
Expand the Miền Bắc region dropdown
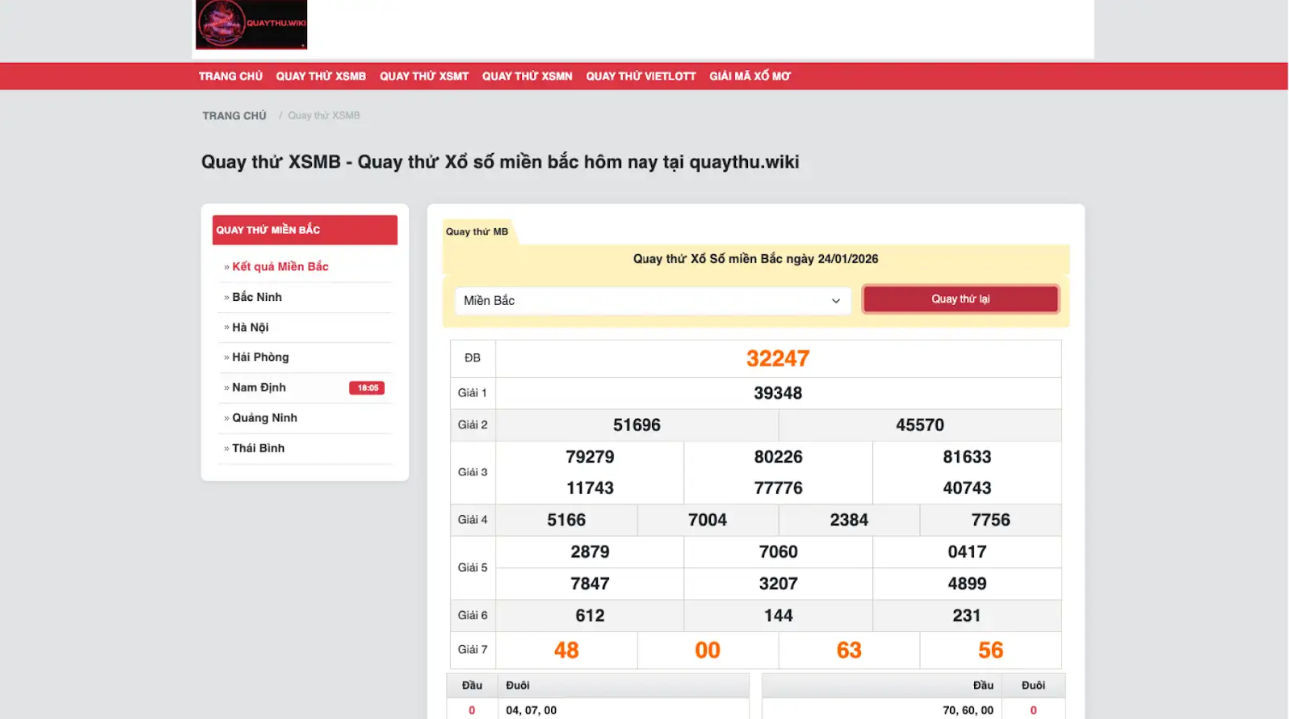(653, 300)
